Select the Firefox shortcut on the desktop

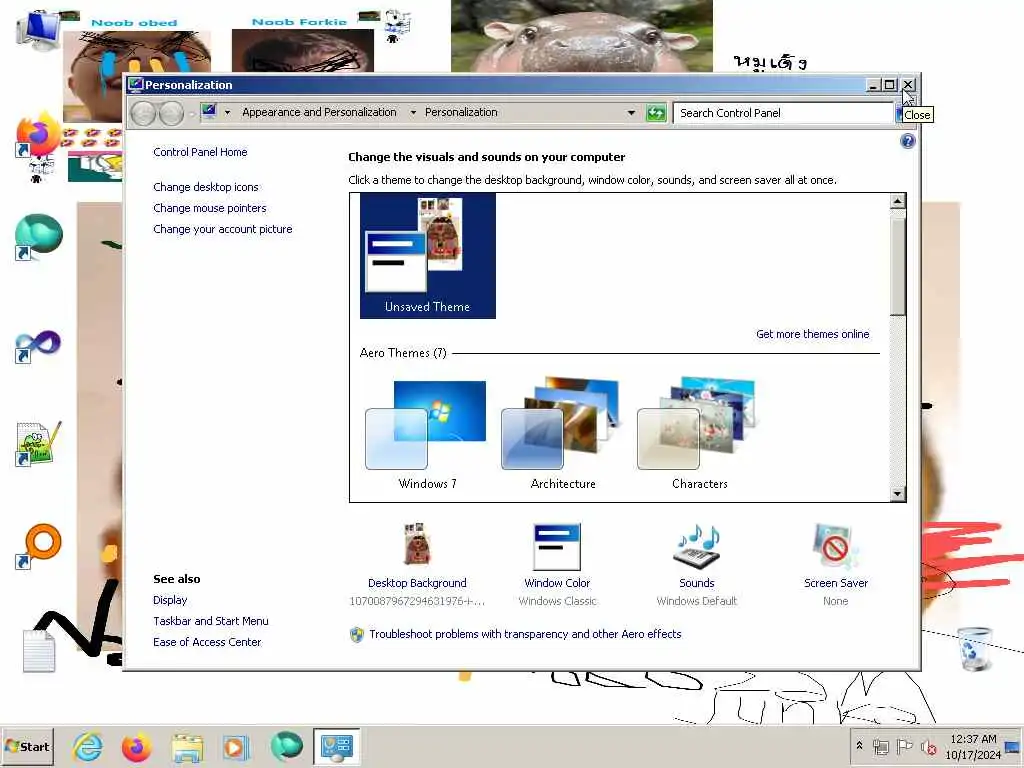(x=37, y=137)
